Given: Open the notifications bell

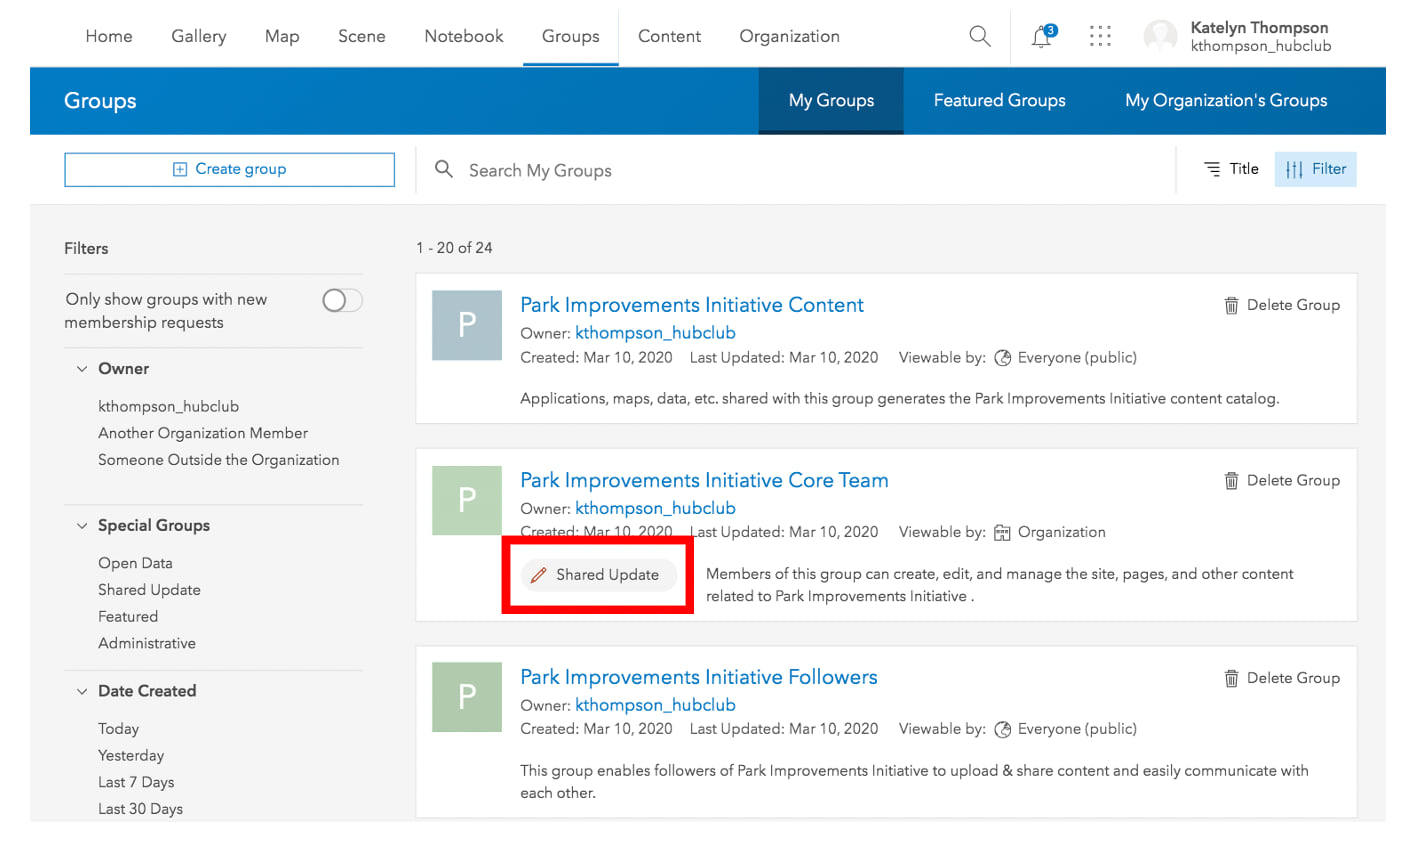Looking at the screenshot, I should tap(1042, 37).
